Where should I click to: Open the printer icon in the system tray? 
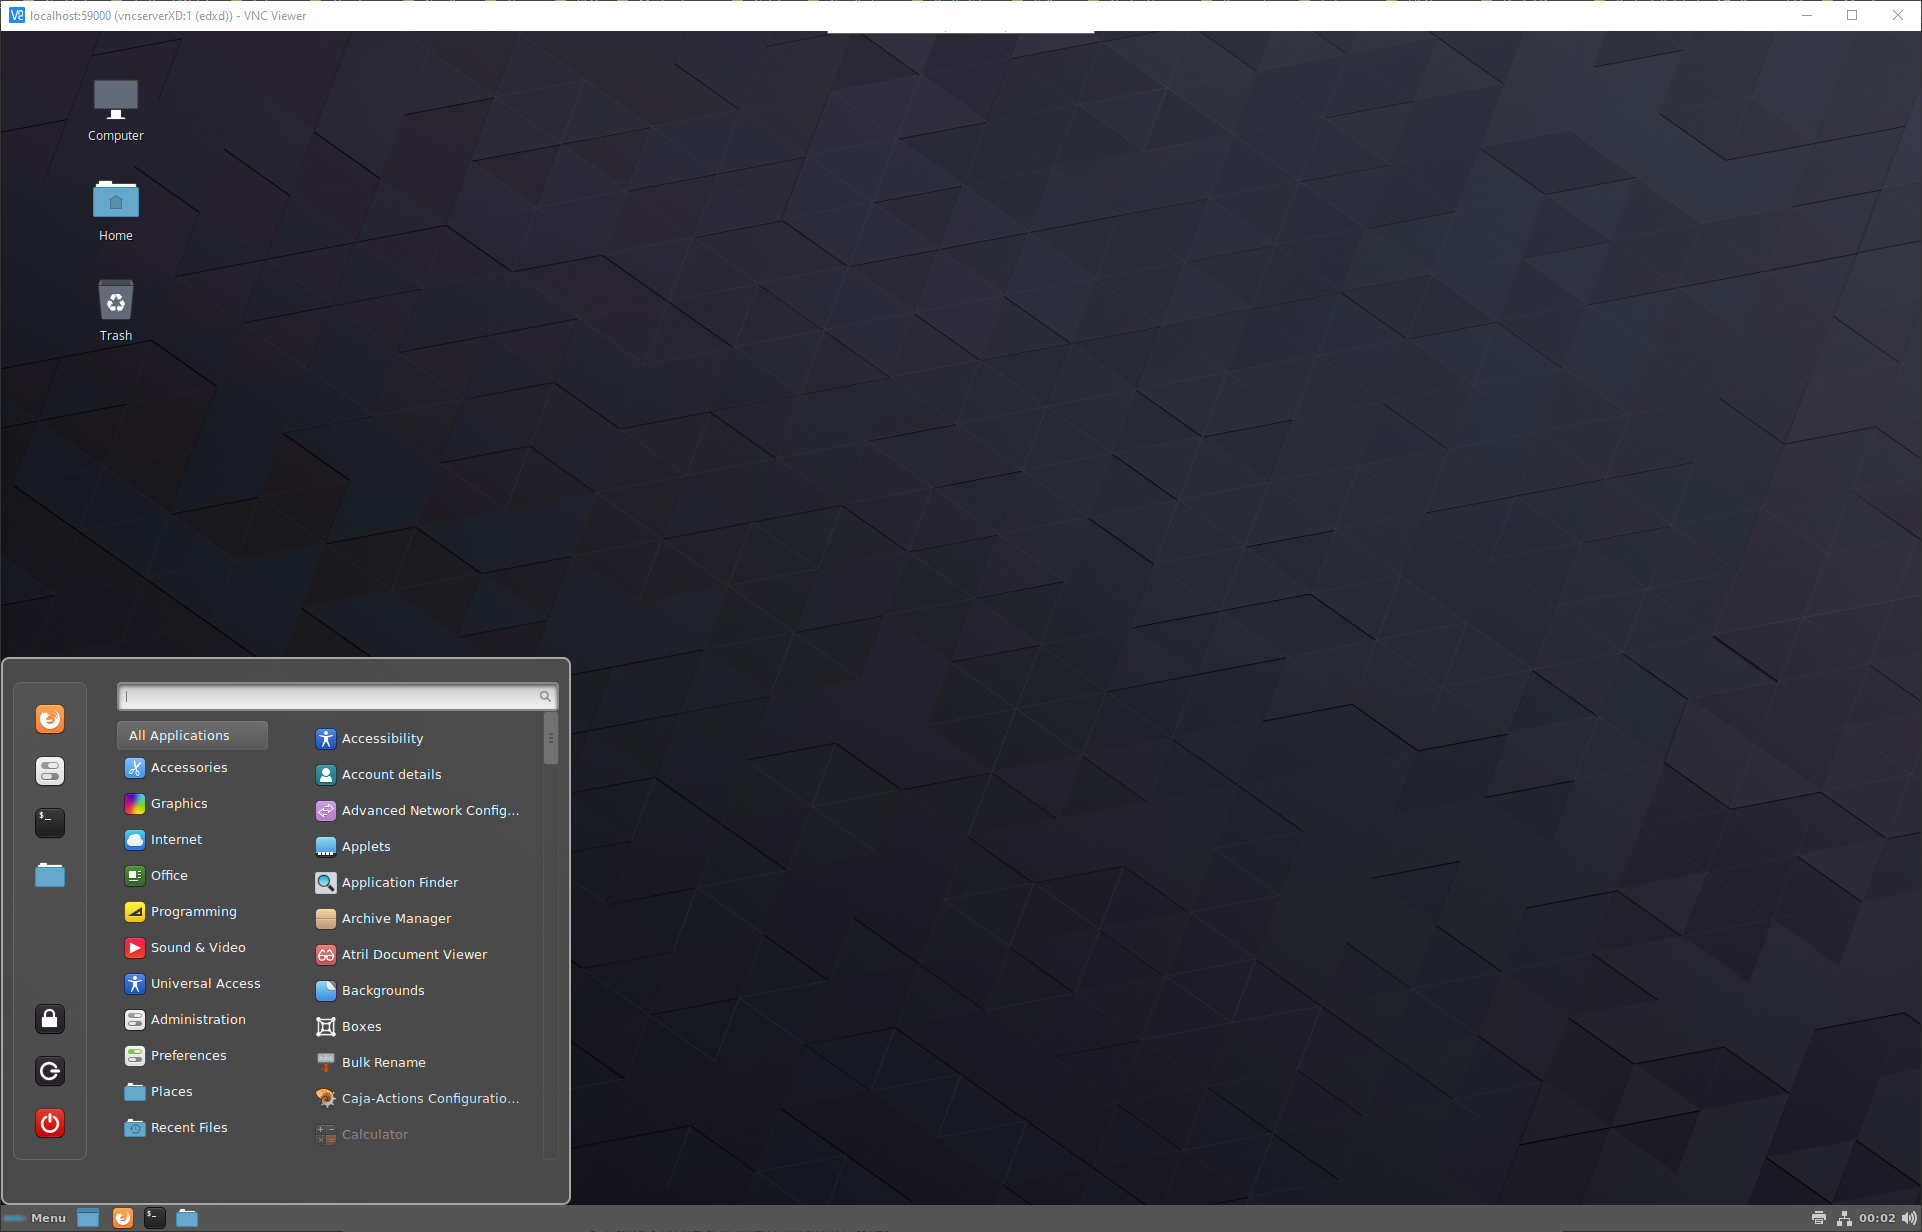tap(1819, 1217)
